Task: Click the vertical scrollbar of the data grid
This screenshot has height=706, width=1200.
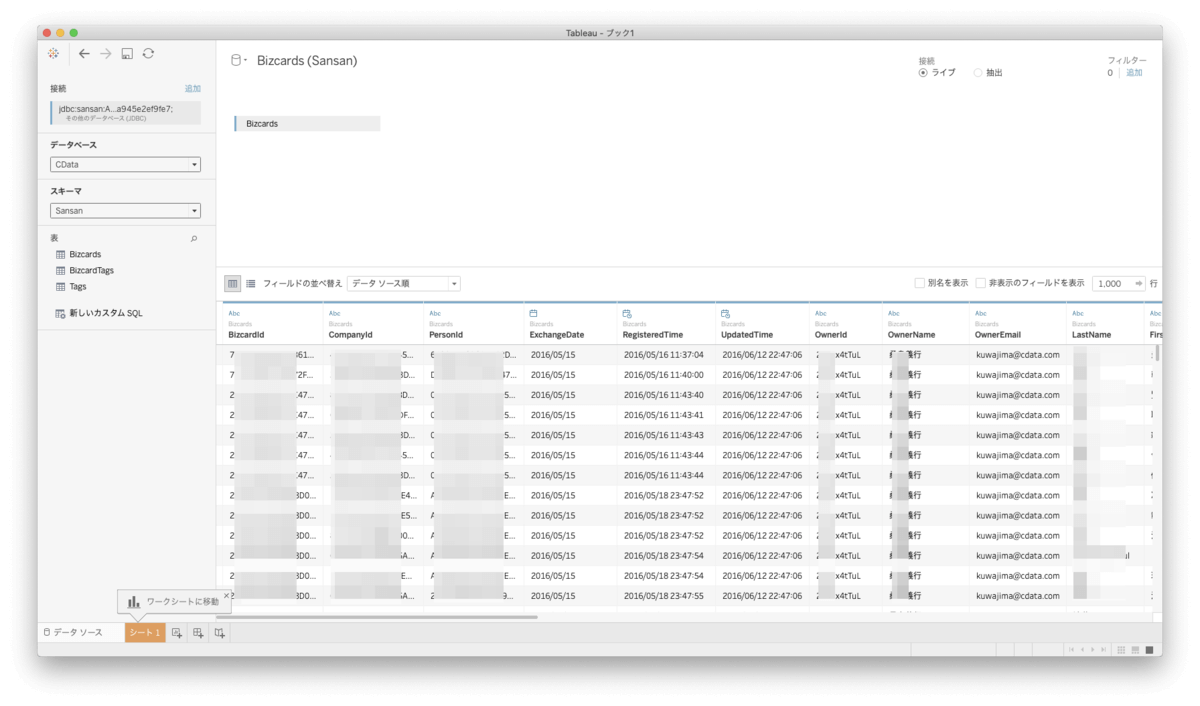Action: click(1158, 353)
